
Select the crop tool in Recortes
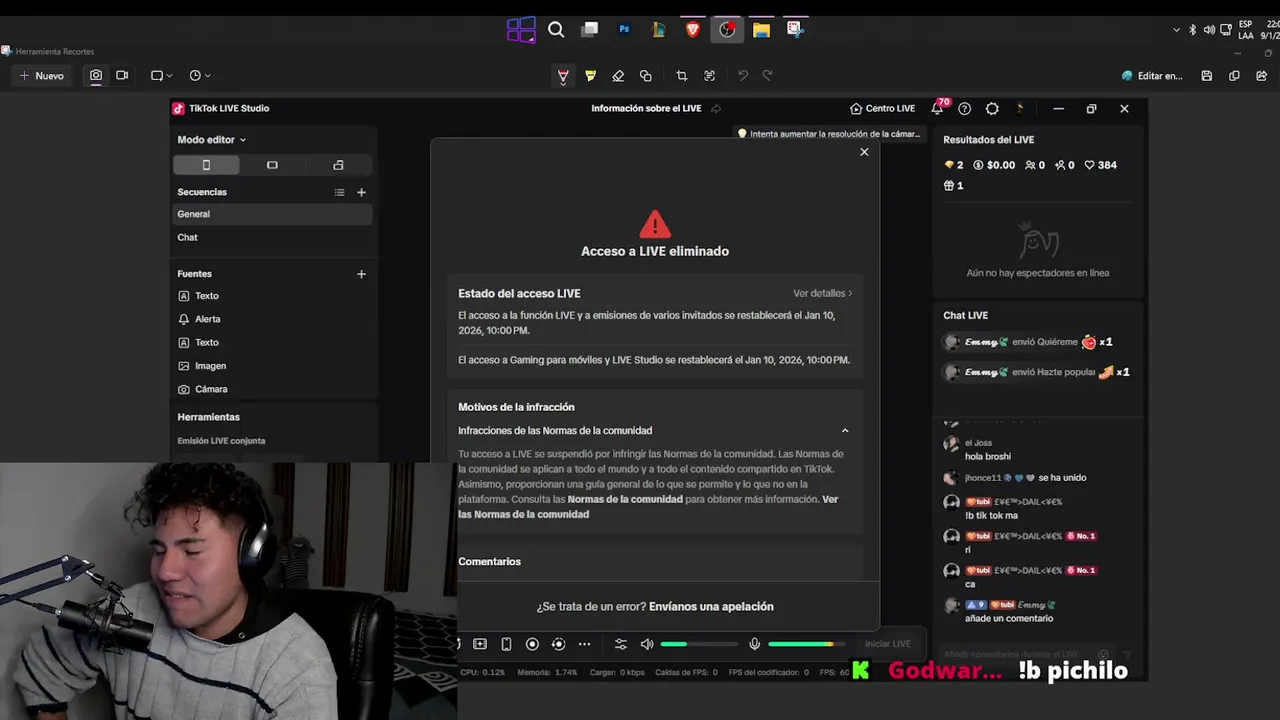click(682, 76)
